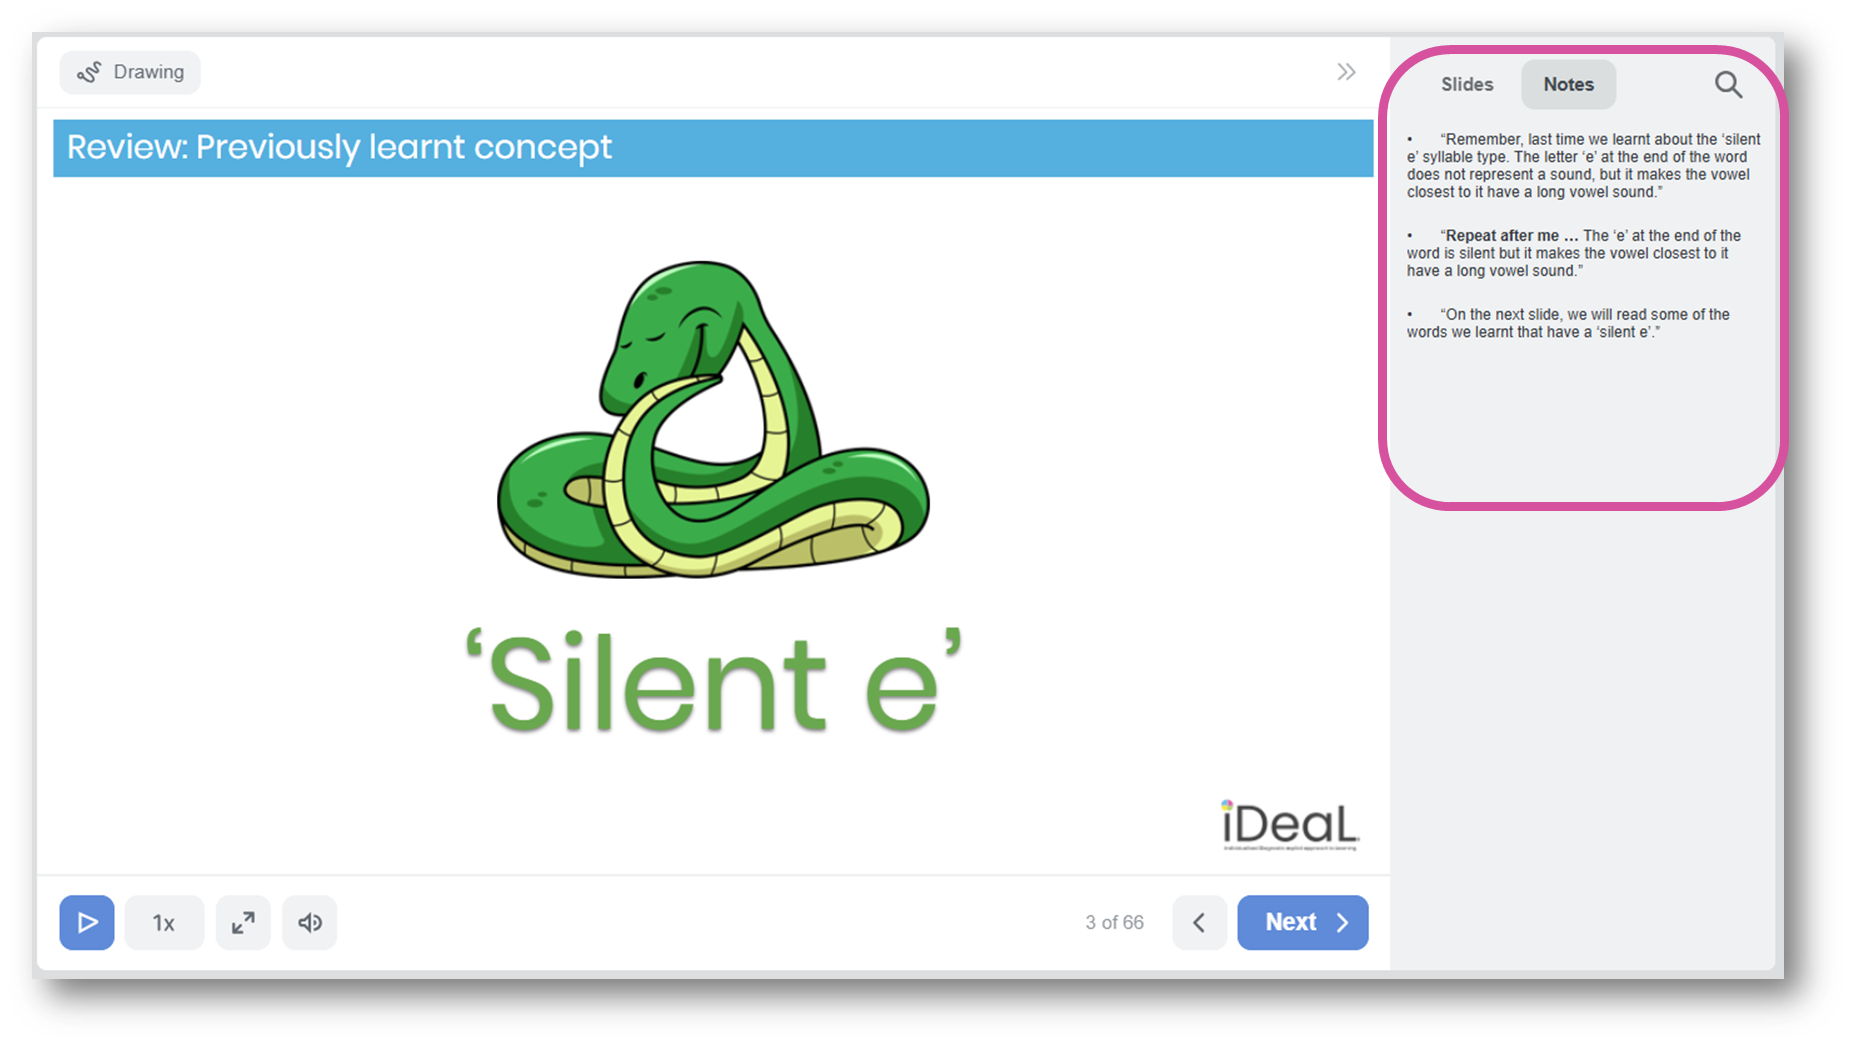Viewport: 1849px width, 1044px height.
Task: Start playback with the play button
Action: pyautogui.click(x=87, y=922)
